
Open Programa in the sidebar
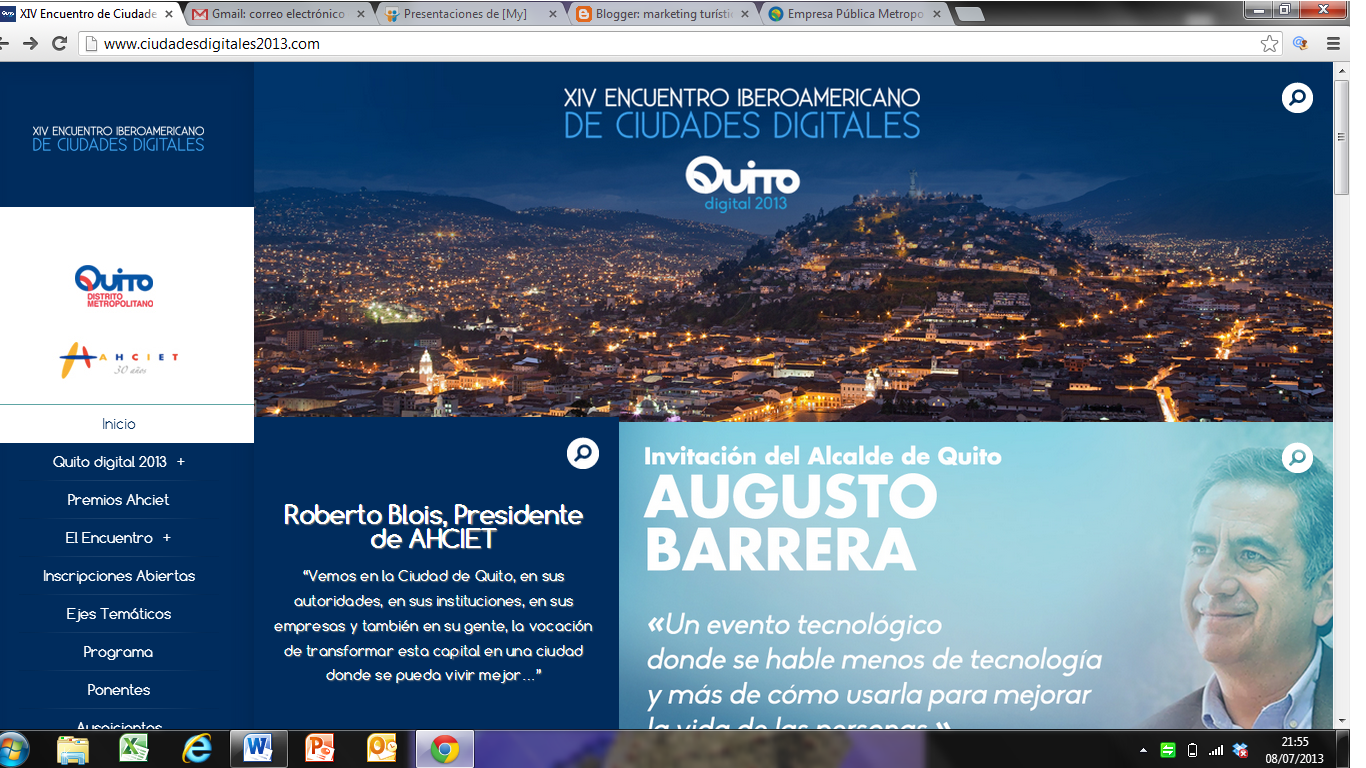click(x=118, y=652)
